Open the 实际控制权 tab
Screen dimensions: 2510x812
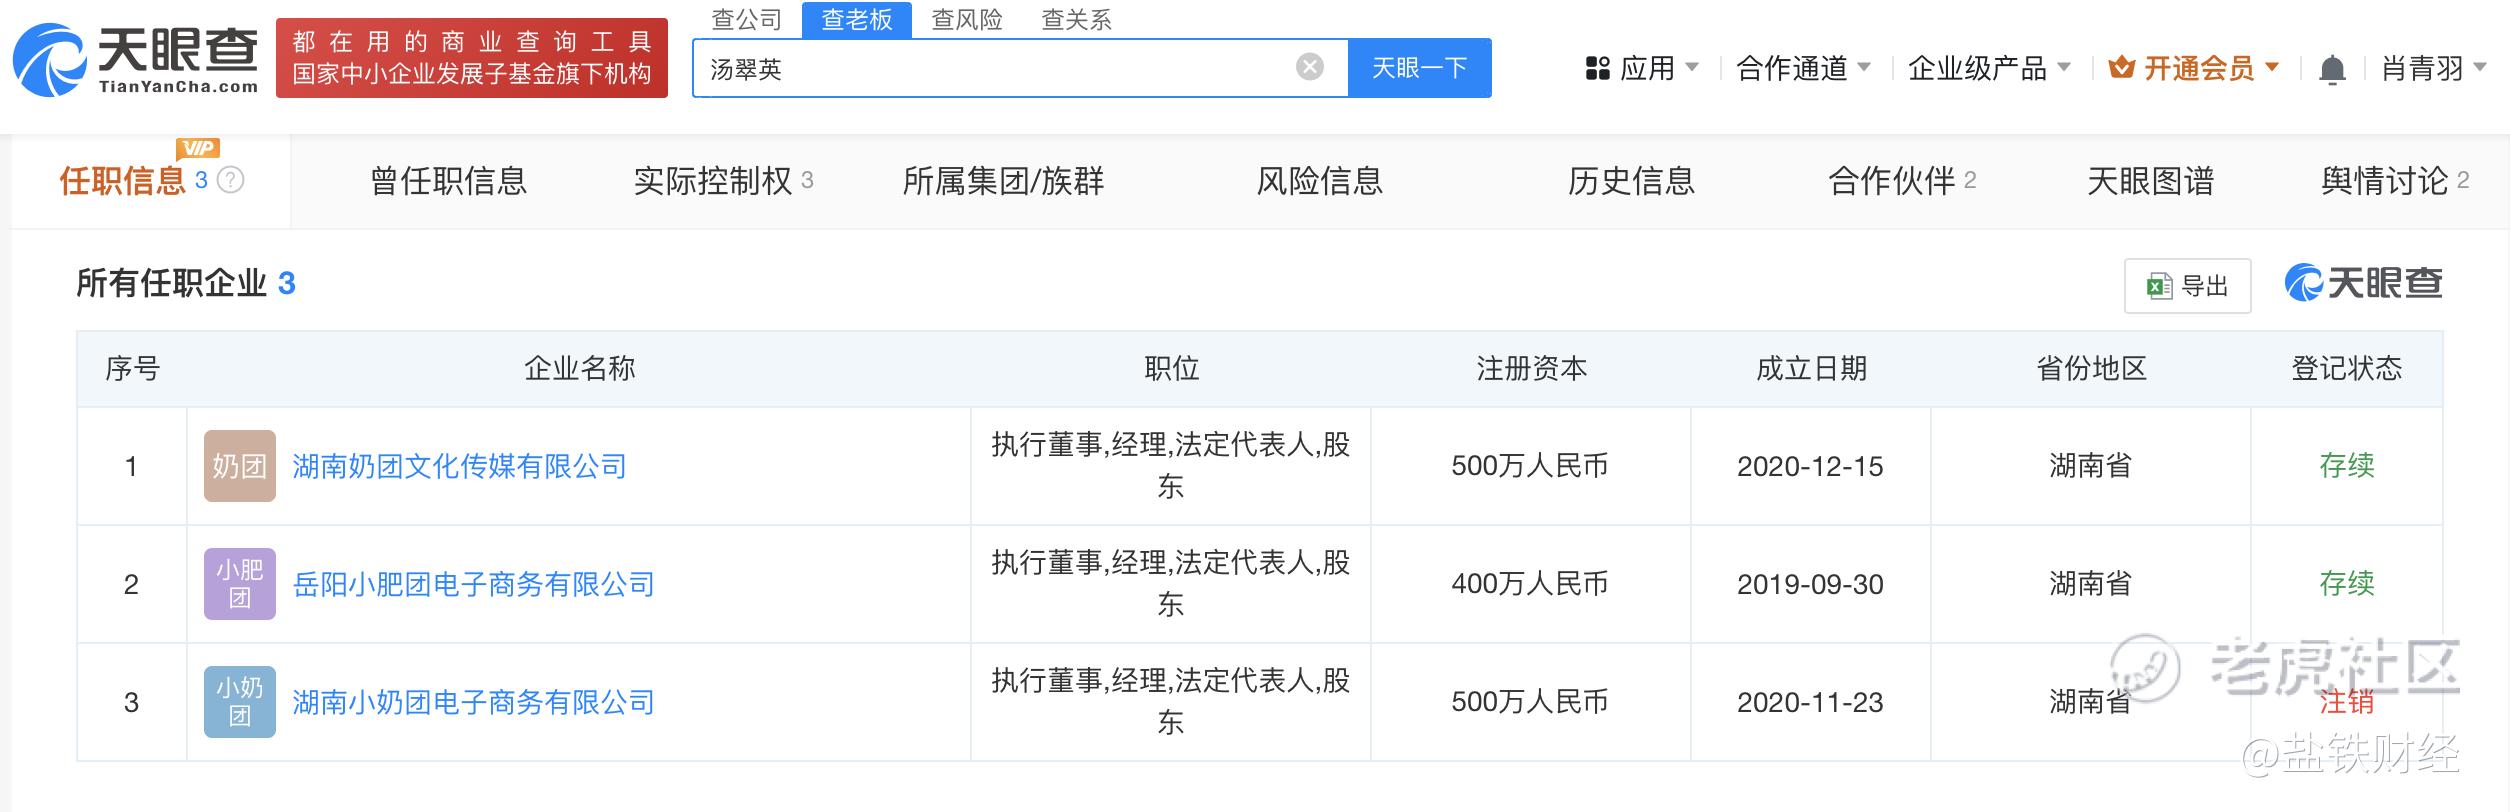click(724, 180)
